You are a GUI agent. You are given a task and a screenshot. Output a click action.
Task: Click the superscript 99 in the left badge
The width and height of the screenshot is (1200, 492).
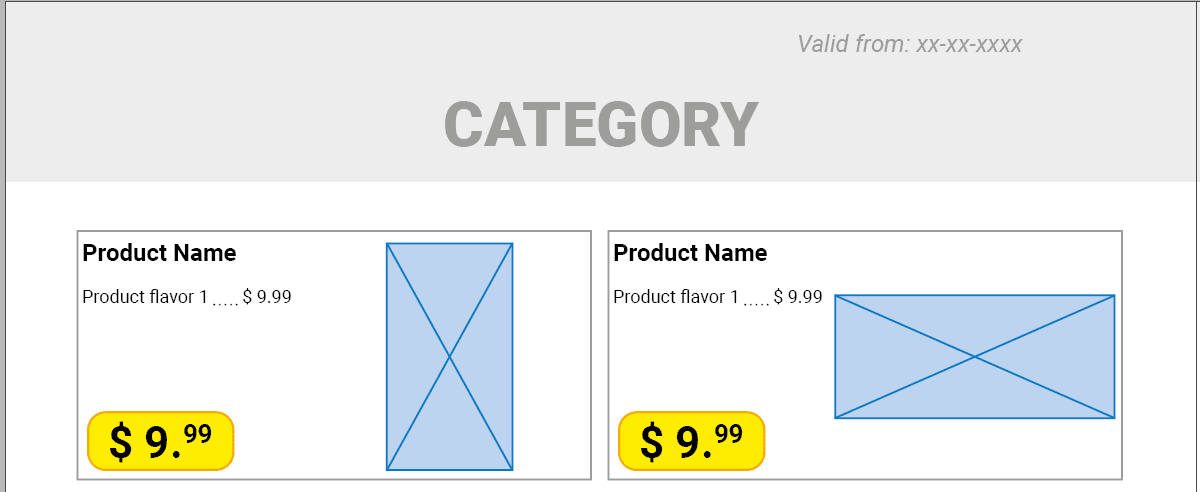click(x=198, y=434)
